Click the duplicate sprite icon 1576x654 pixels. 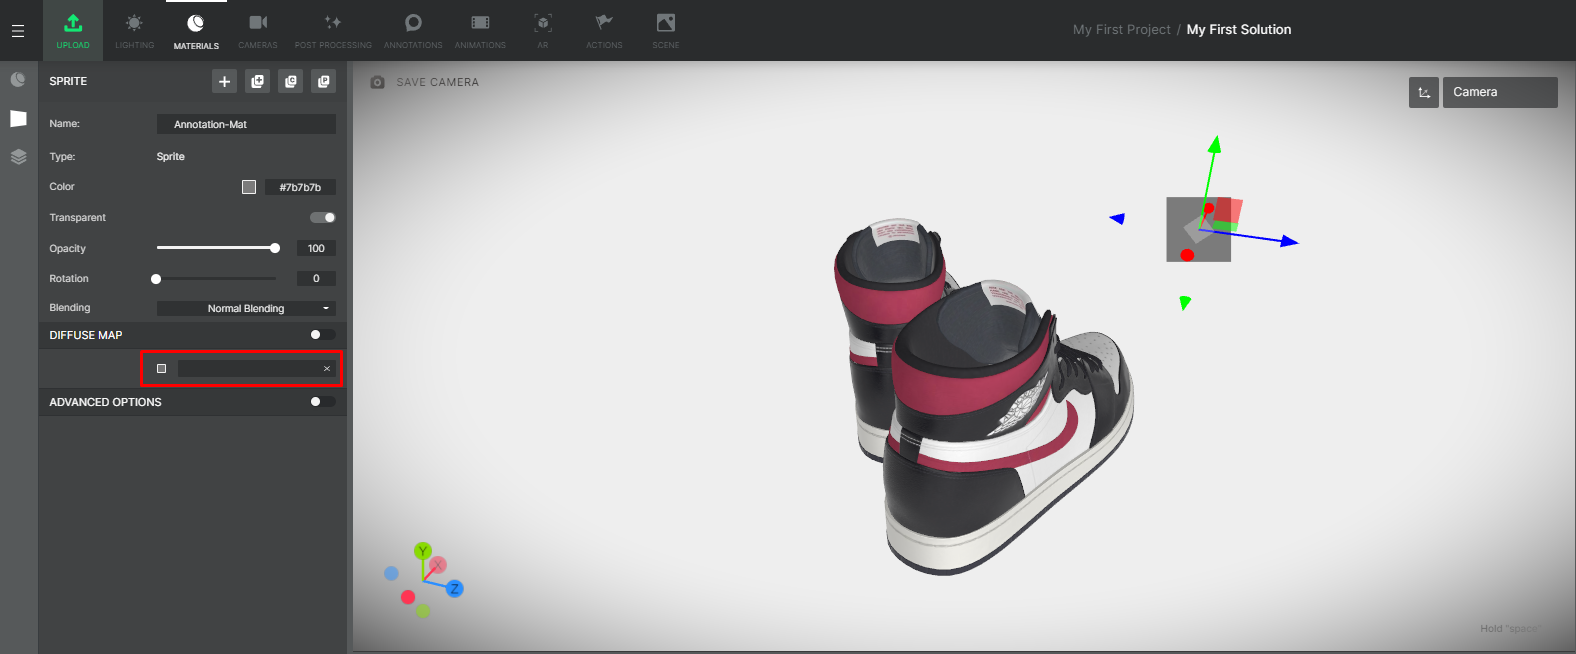pos(258,82)
